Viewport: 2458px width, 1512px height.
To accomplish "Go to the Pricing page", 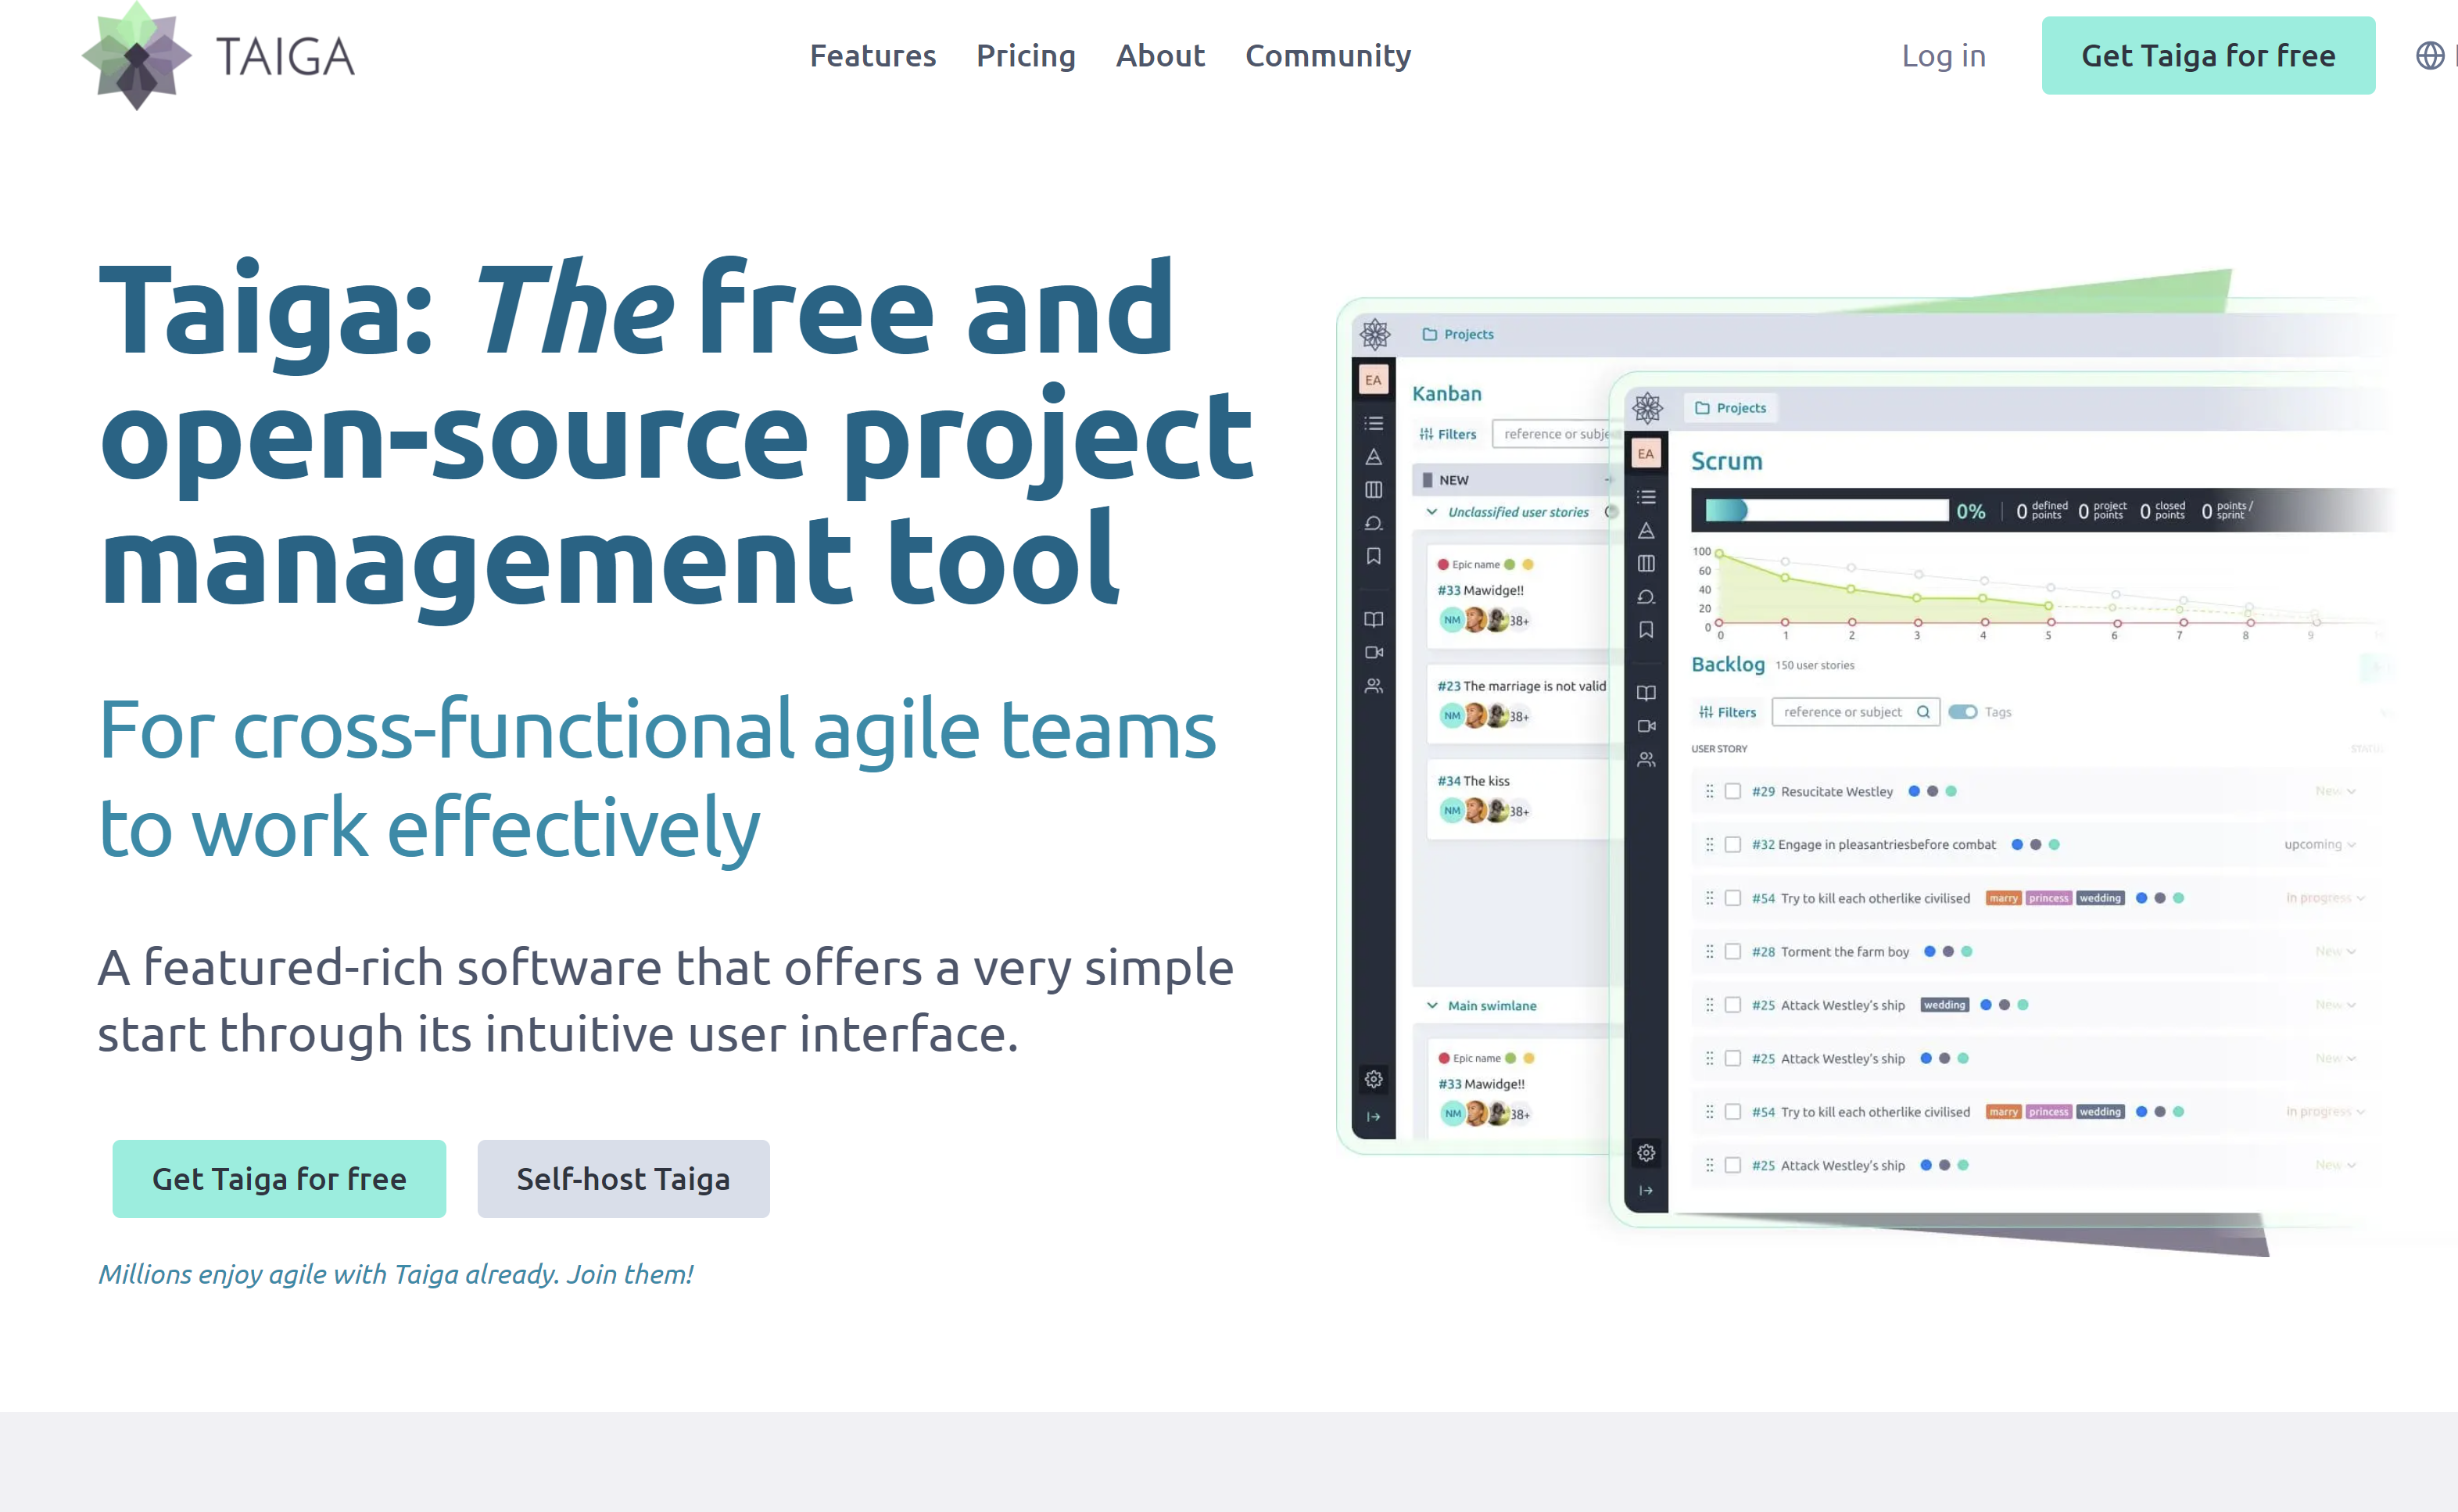I will pyautogui.click(x=1026, y=56).
